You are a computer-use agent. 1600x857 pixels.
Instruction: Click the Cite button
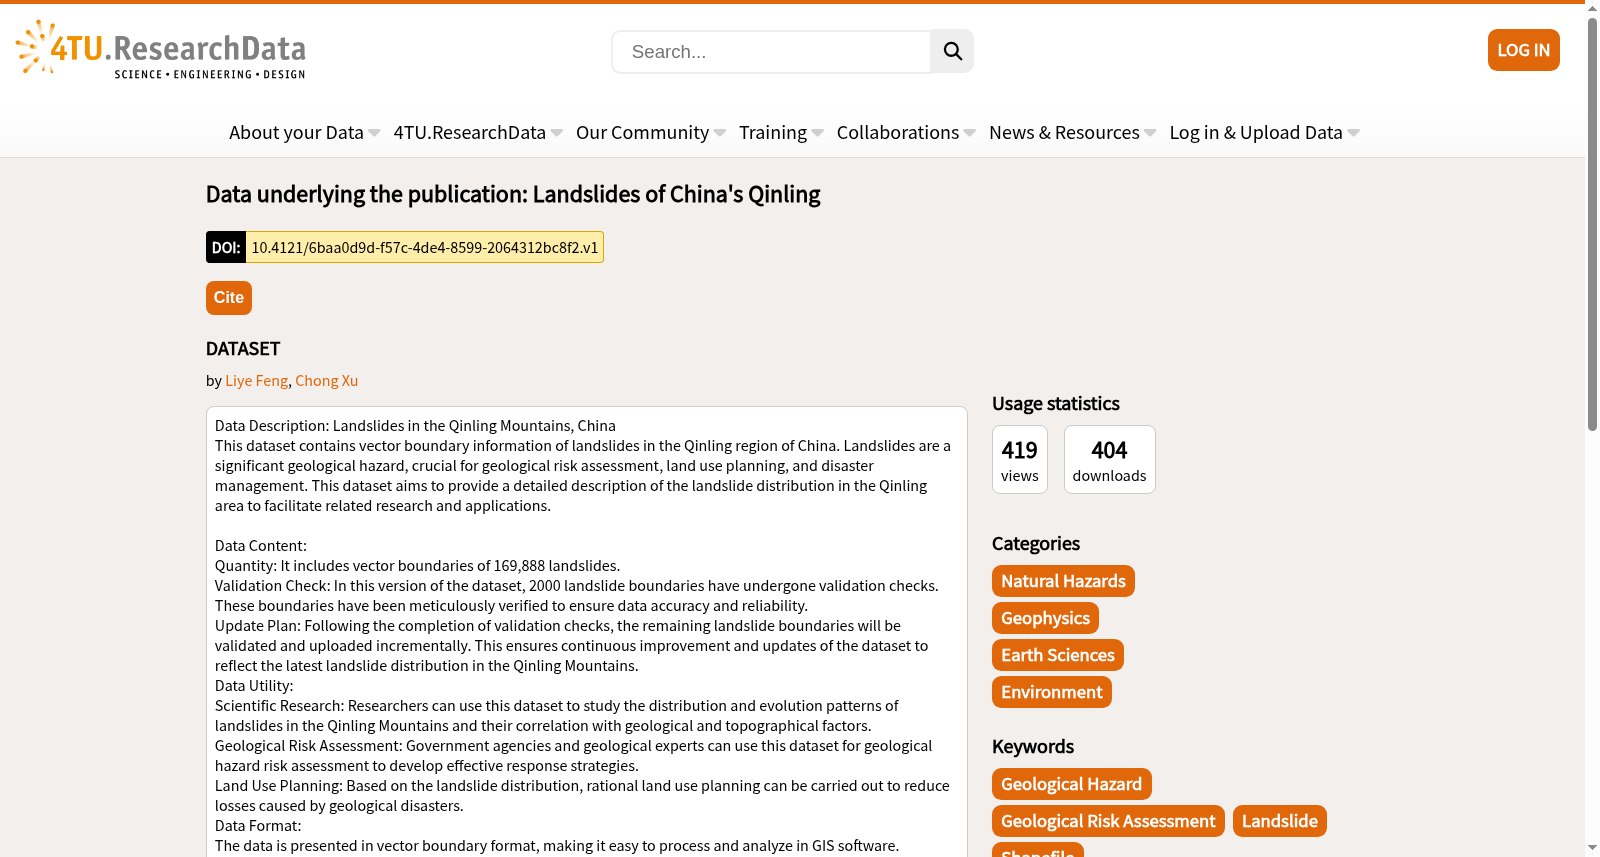click(x=228, y=297)
